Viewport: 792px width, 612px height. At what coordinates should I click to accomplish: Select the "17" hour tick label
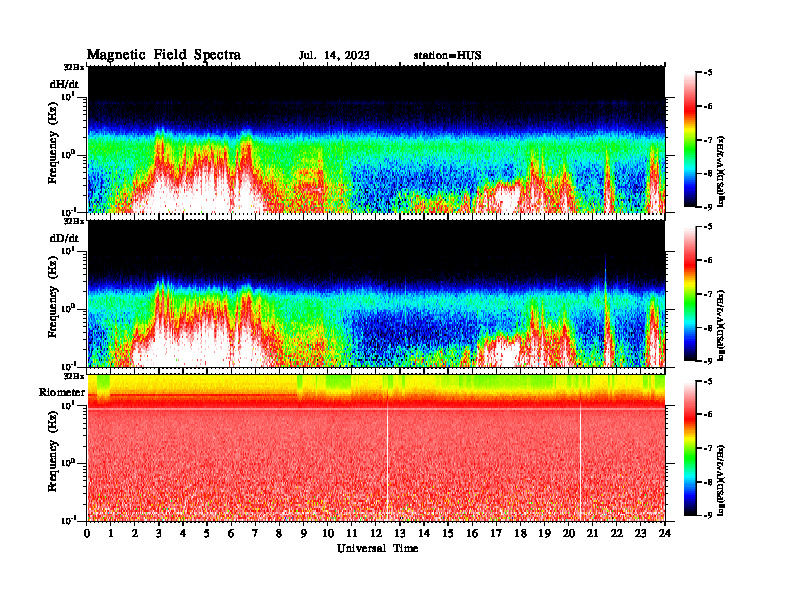click(x=496, y=533)
